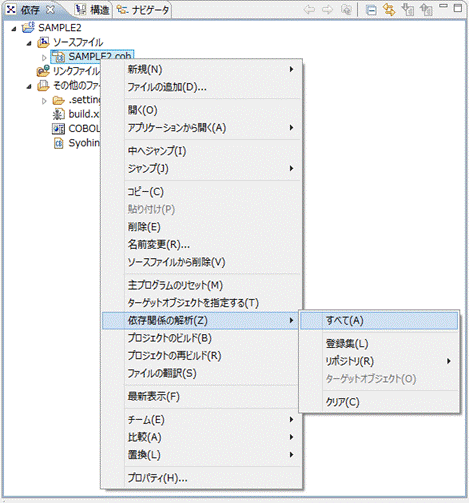Switch to the 構造 tab
Viewport: 469px width, 503px height.
click(92, 10)
